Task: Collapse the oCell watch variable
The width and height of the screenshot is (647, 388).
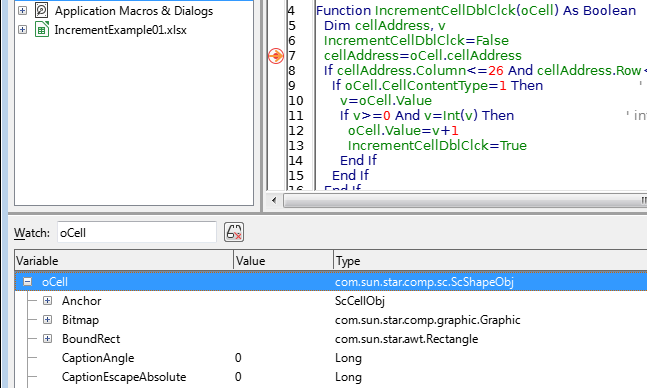Action: [x=28, y=282]
